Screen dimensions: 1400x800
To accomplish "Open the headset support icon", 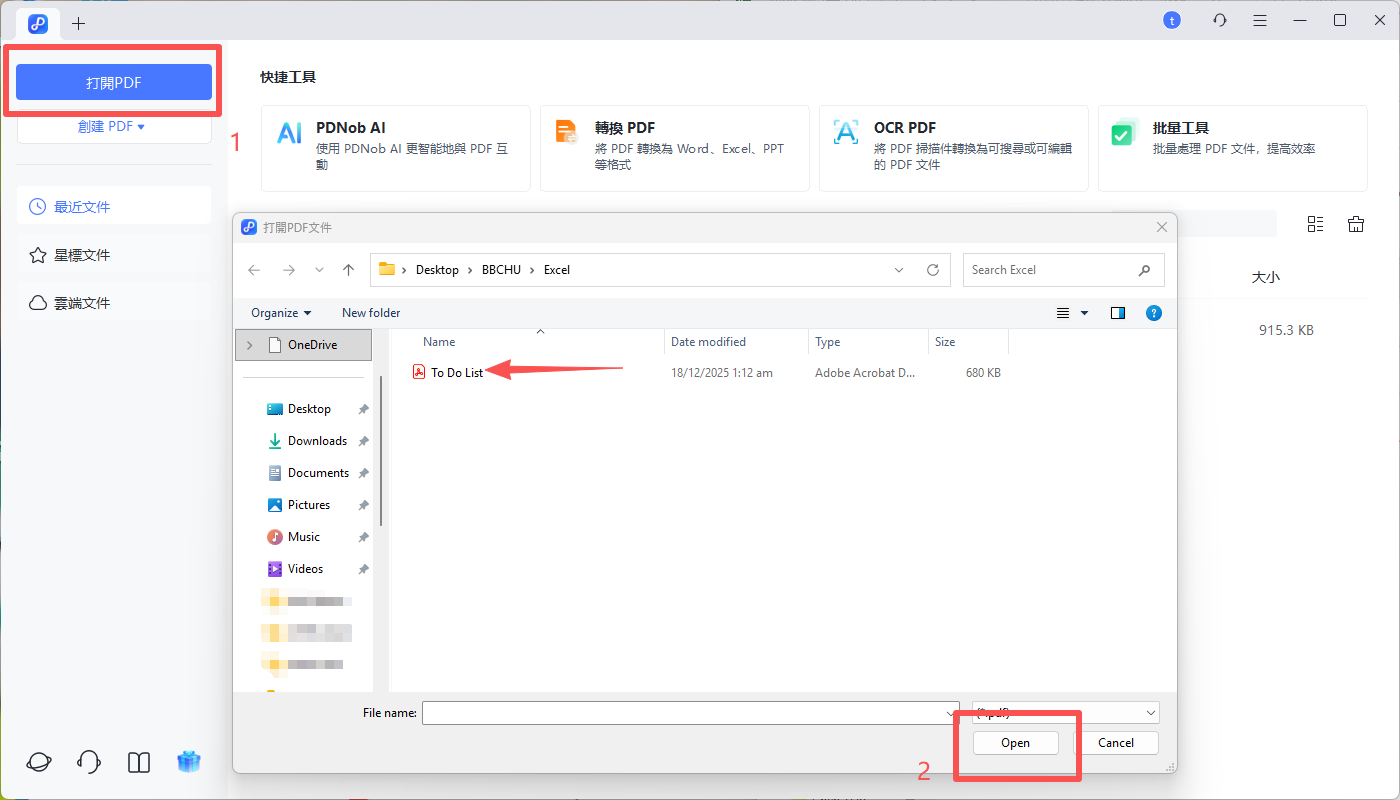I will point(89,762).
